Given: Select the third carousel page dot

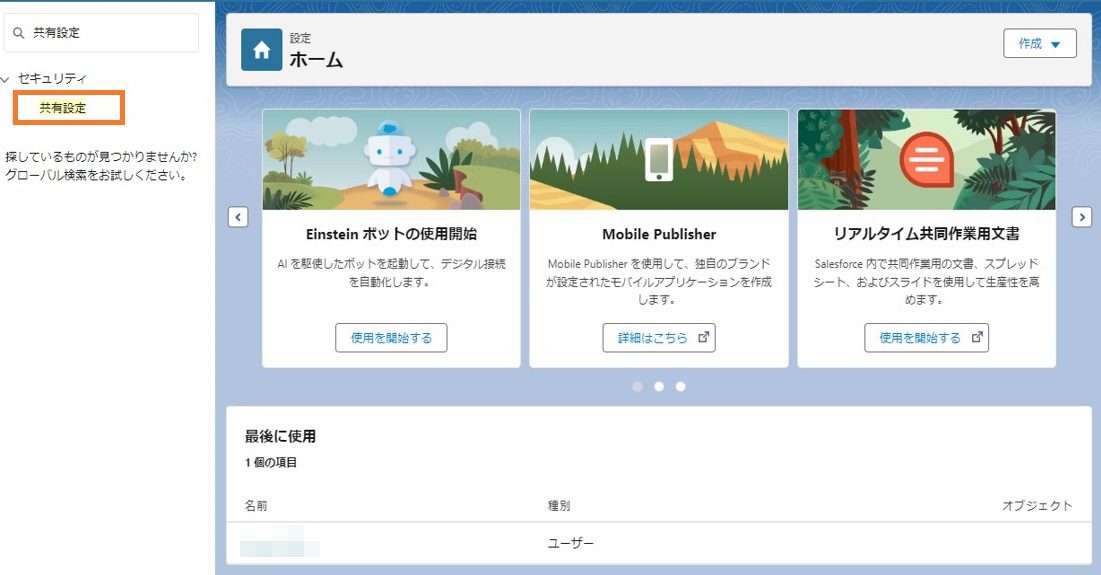Looking at the screenshot, I should tap(680, 386).
